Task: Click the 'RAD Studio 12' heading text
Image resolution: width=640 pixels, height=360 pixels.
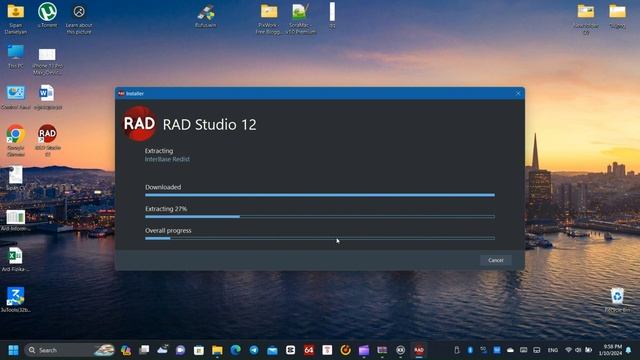Action: 209,124
